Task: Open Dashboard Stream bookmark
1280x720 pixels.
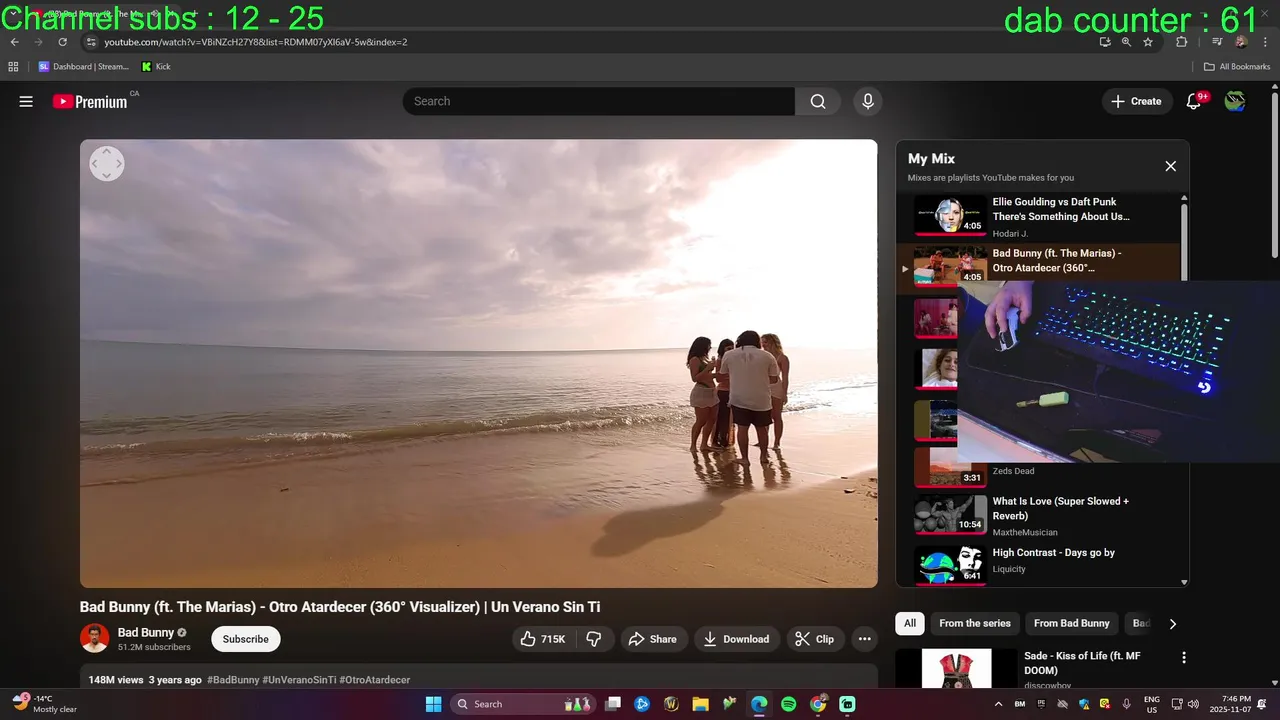Action: 85,67
